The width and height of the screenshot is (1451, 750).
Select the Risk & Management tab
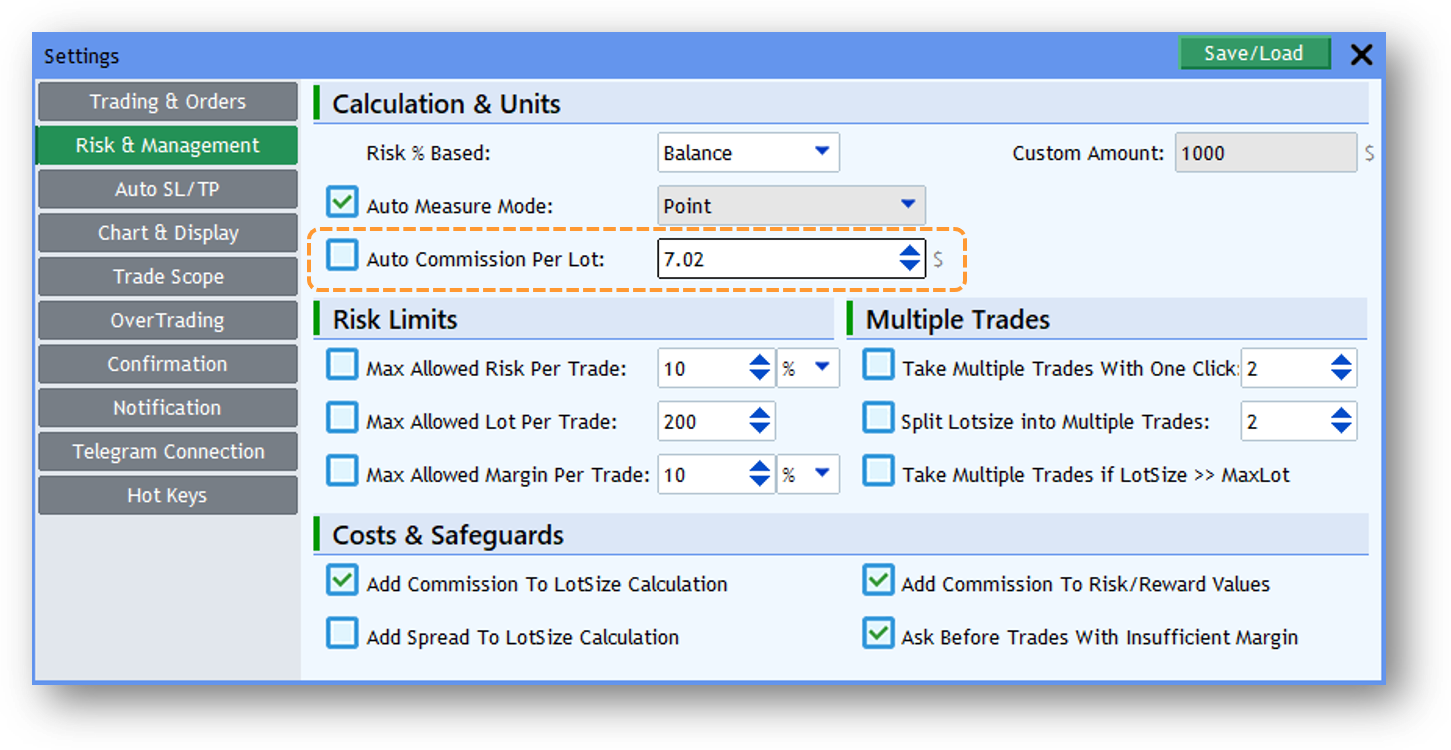click(x=167, y=146)
